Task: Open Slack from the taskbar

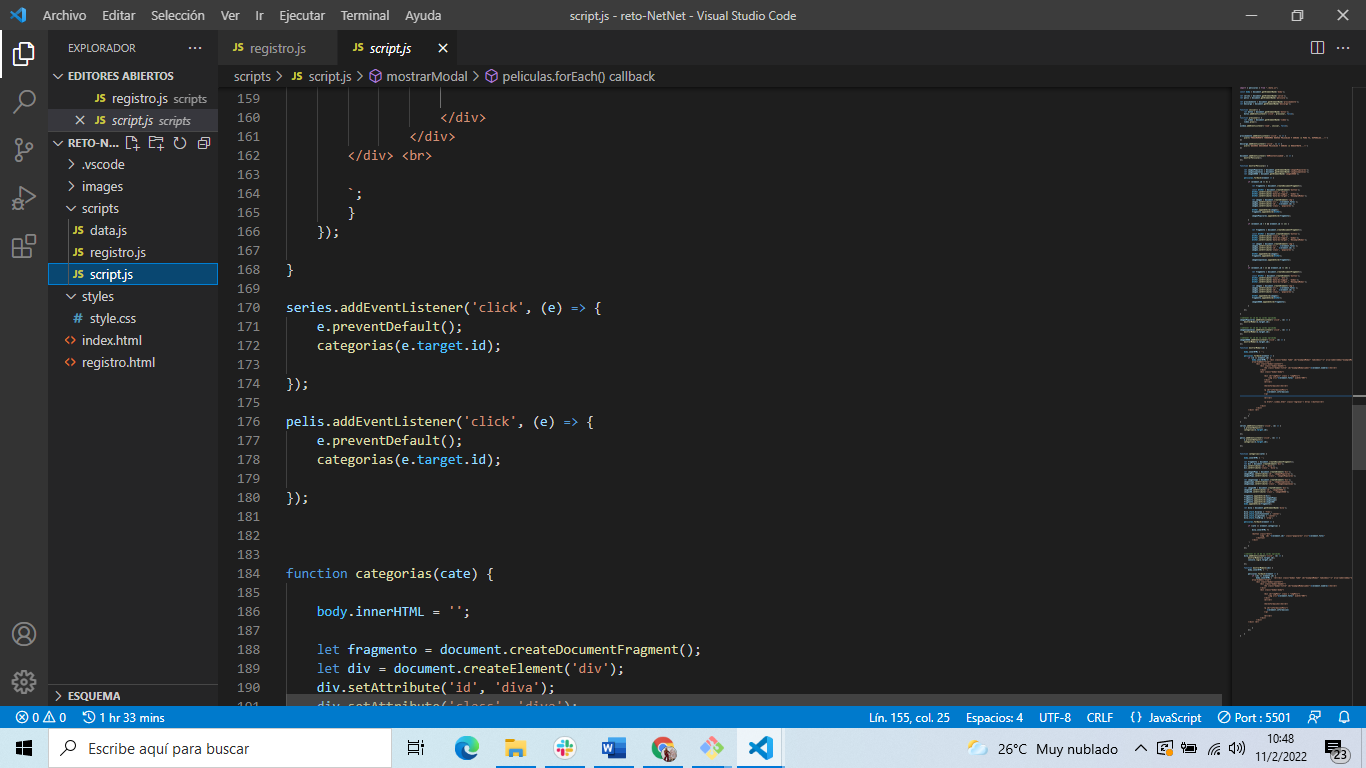Action: (x=564, y=748)
